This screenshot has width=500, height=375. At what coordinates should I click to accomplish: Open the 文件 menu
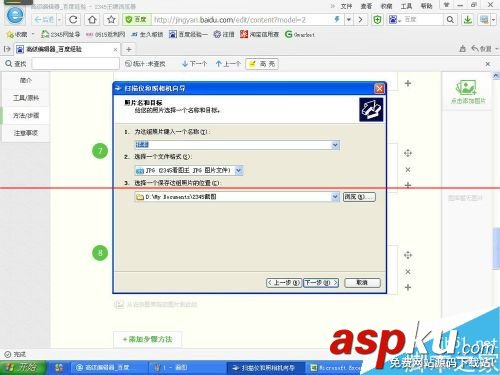[x=346, y=6]
